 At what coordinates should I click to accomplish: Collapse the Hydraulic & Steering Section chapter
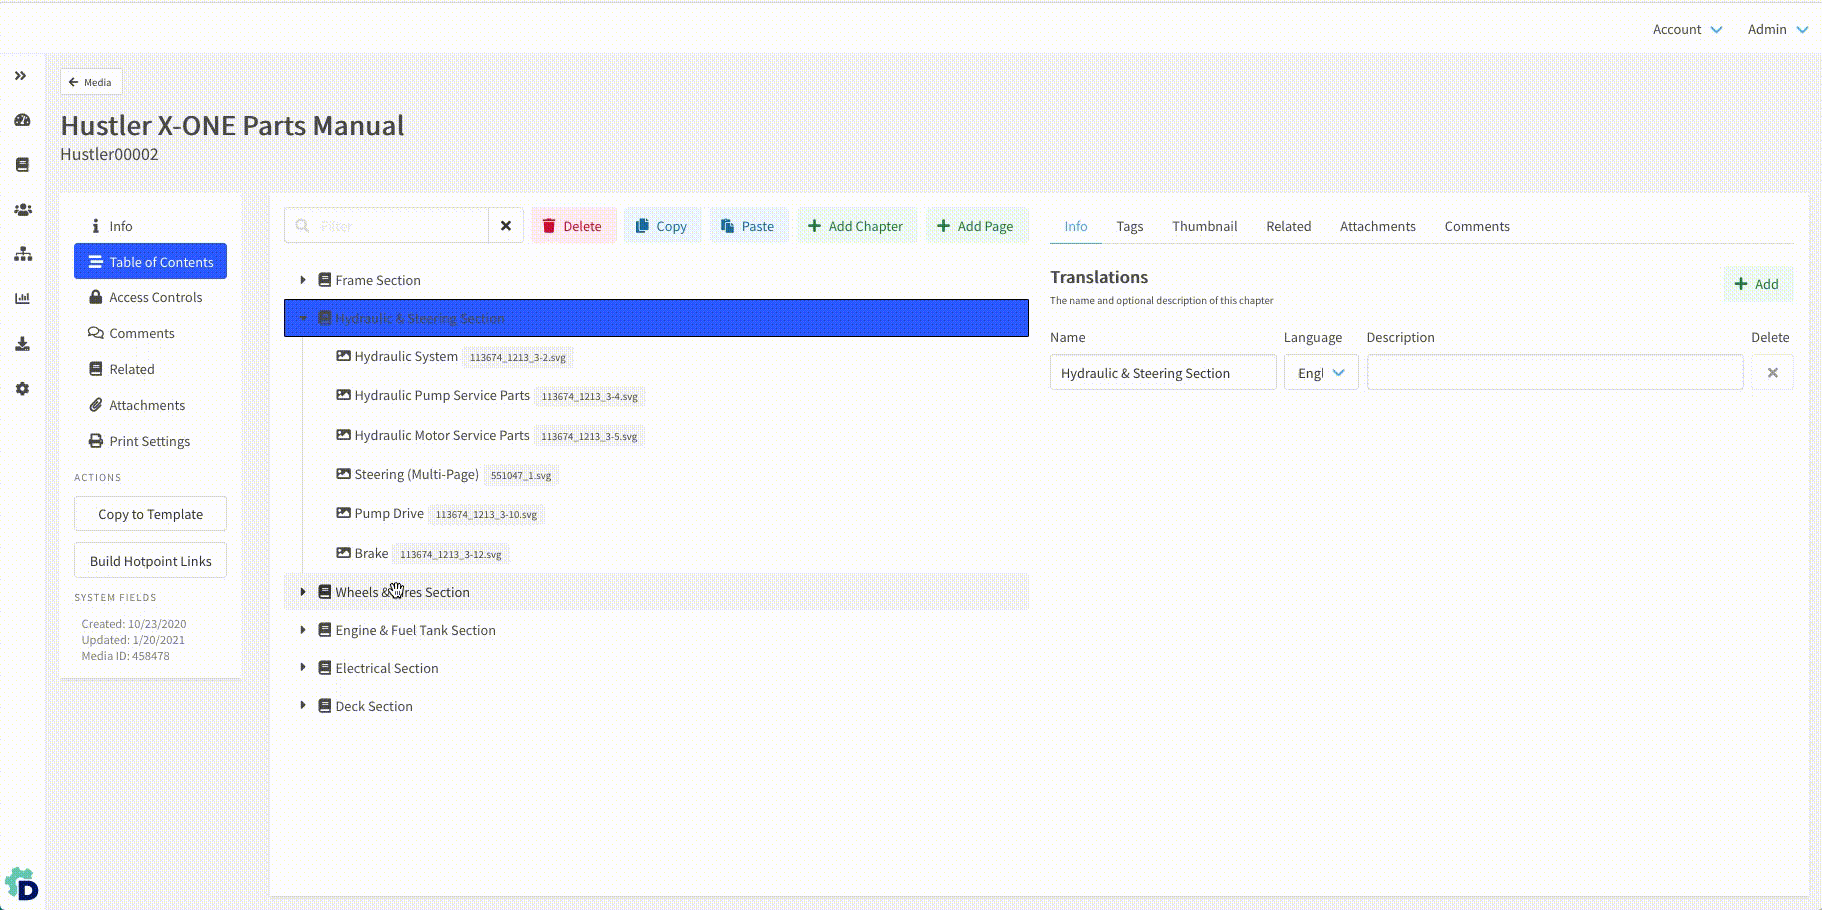(303, 318)
